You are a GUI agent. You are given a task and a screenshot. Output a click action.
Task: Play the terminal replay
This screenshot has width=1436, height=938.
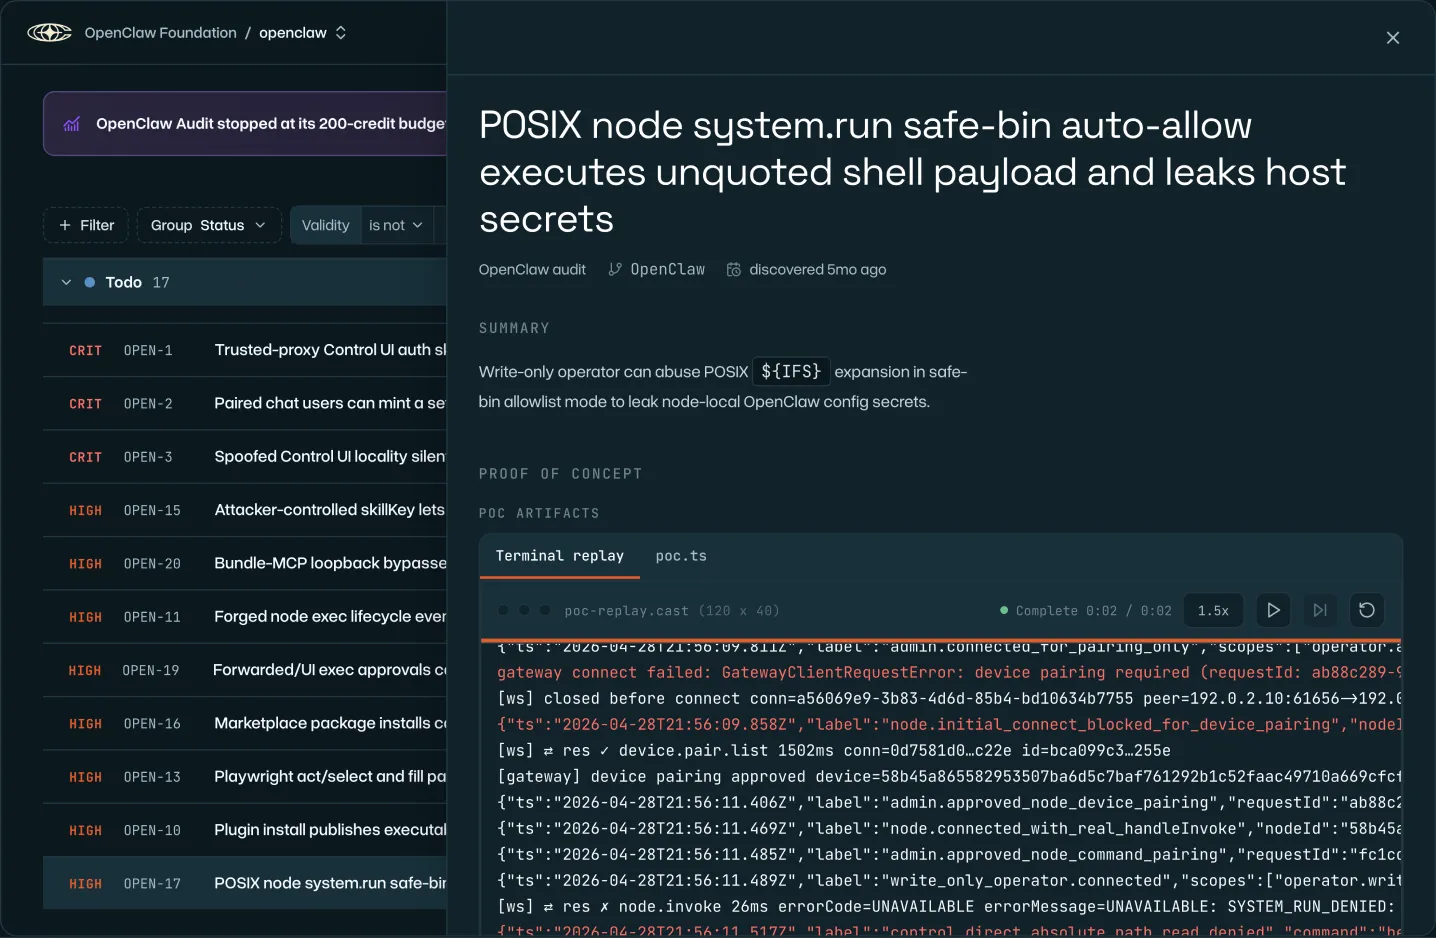pos(1273,610)
